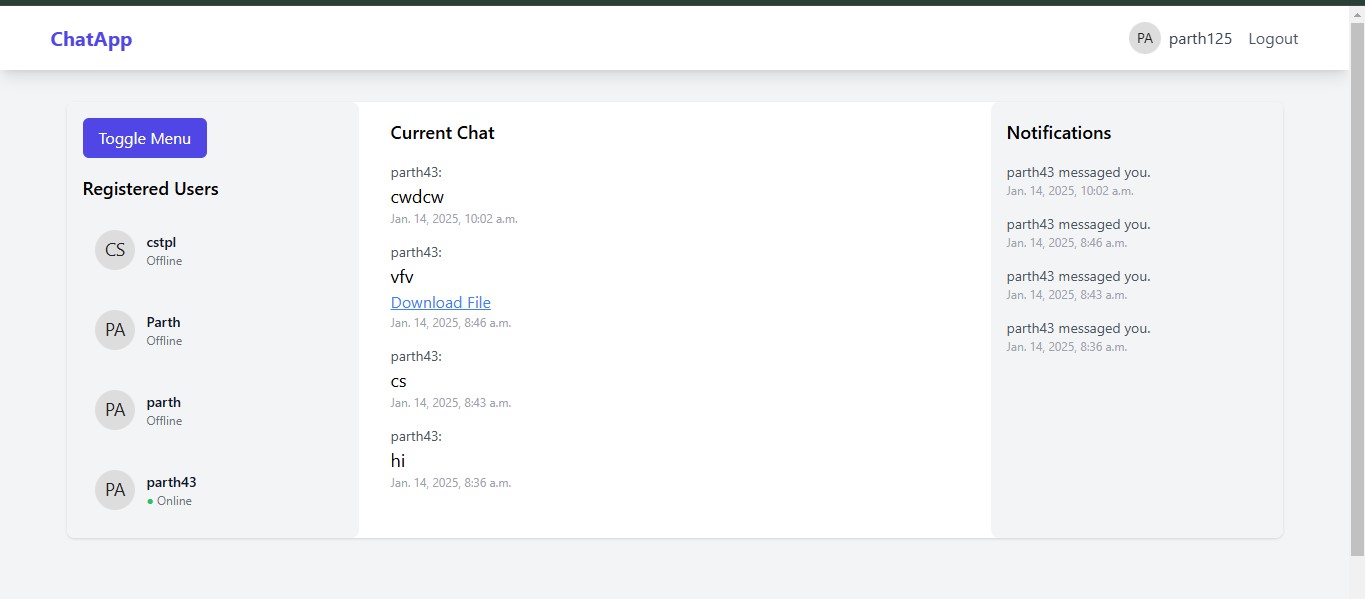This screenshot has width=1365, height=599.
Task: Click the Current Chat heading
Action: click(442, 132)
